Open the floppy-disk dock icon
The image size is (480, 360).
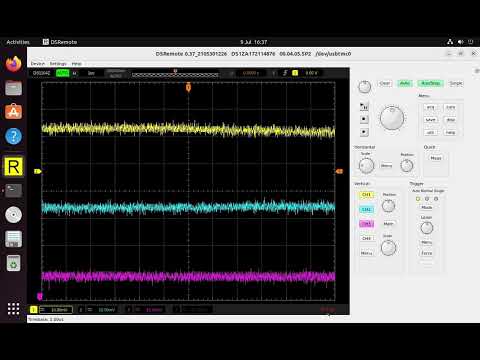click(x=13, y=239)
